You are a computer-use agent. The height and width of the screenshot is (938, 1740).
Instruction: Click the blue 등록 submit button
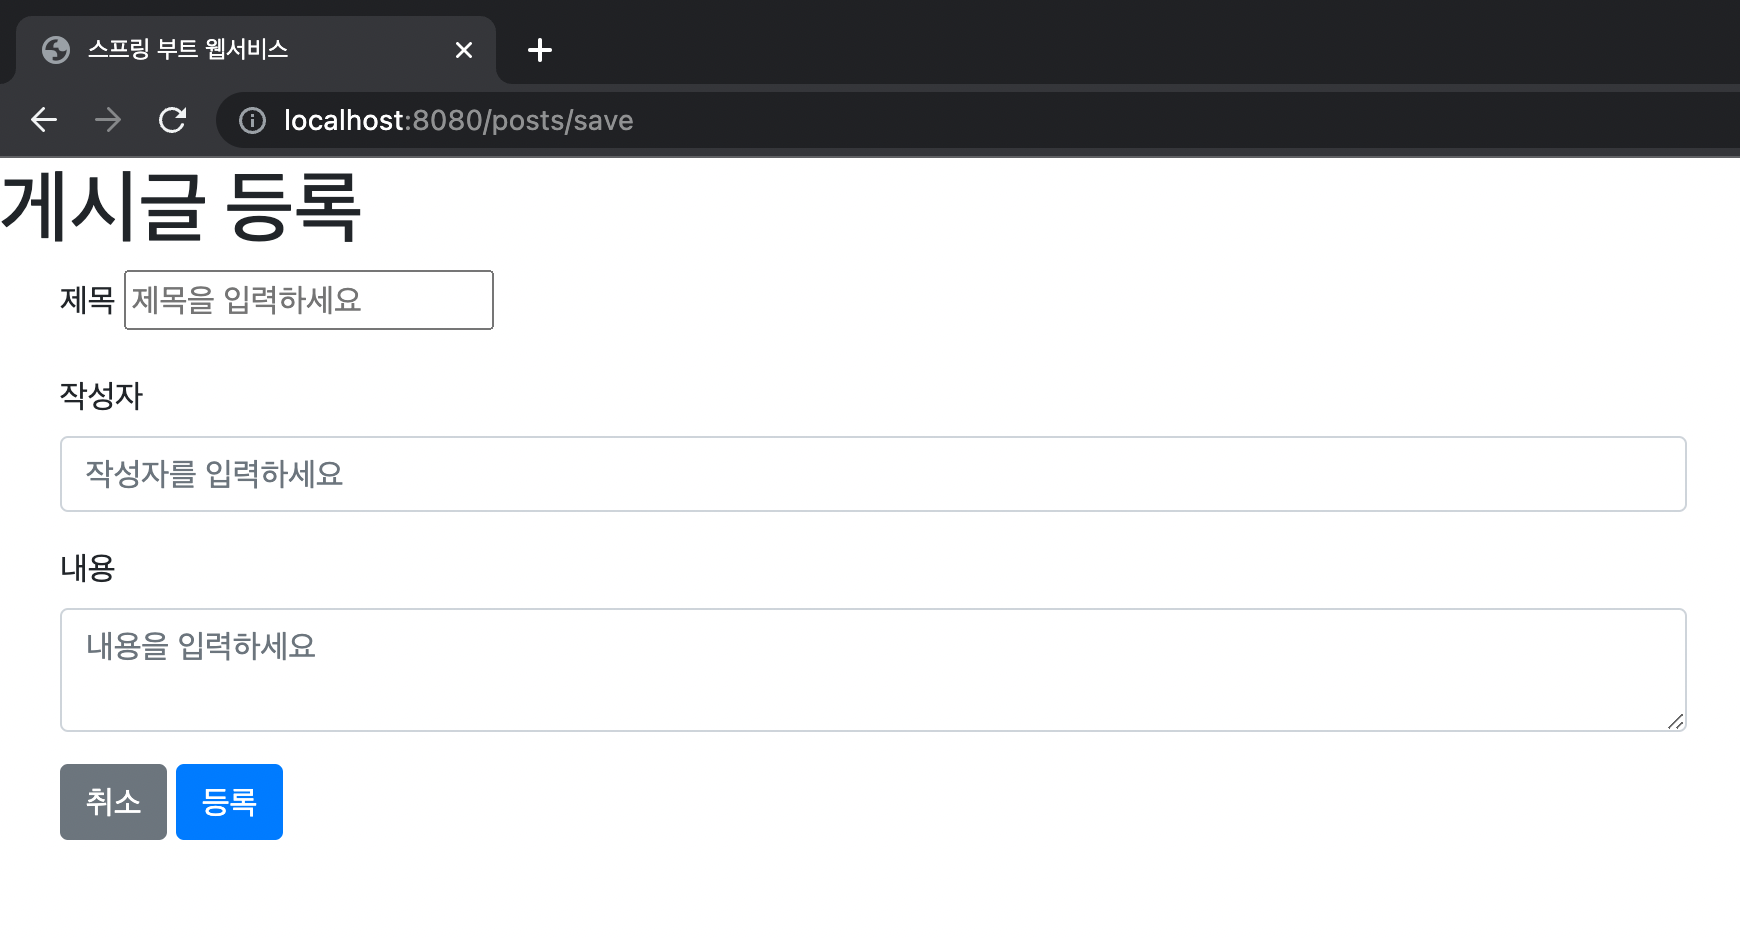pyautogui.click(x=229, y=802)
